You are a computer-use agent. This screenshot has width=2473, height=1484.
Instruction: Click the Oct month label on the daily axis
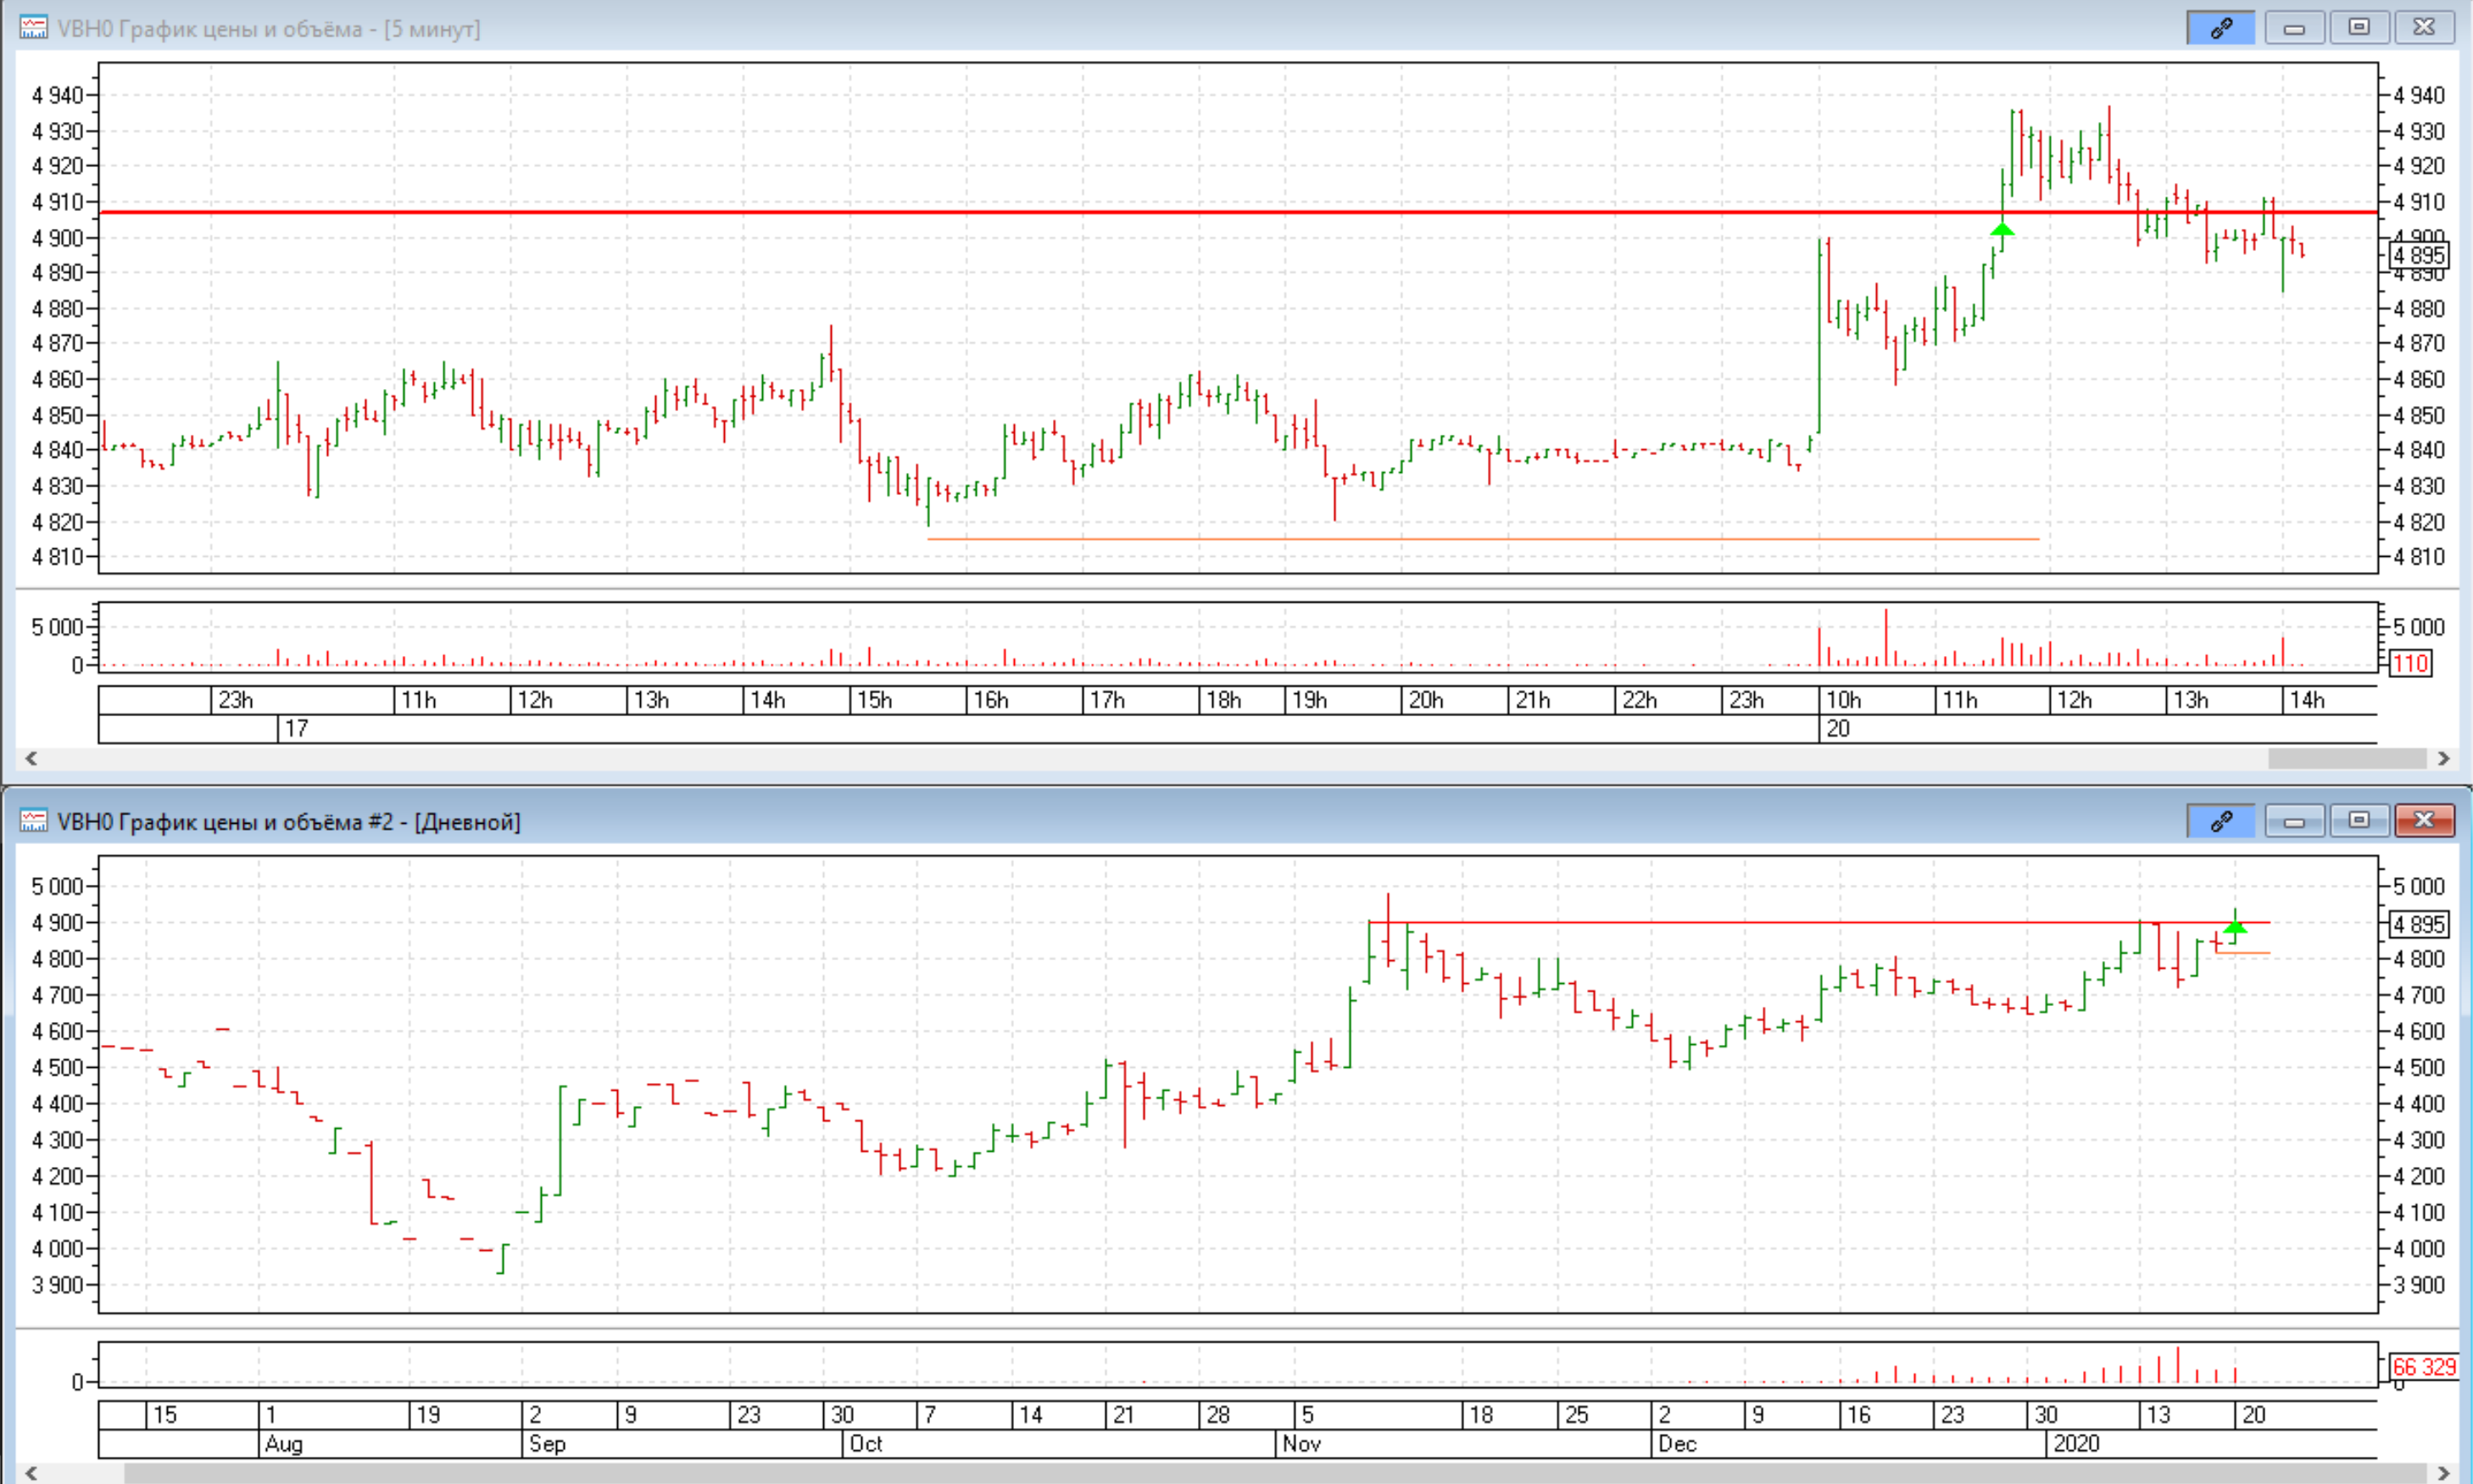click(866, 1444)
